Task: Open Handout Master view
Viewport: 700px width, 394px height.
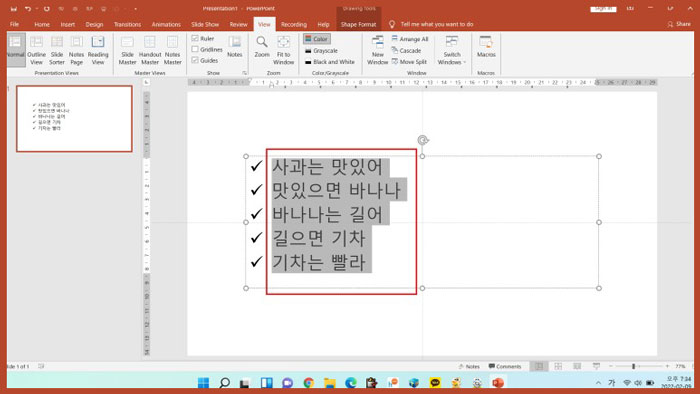Action: click(x=150, y=50)
